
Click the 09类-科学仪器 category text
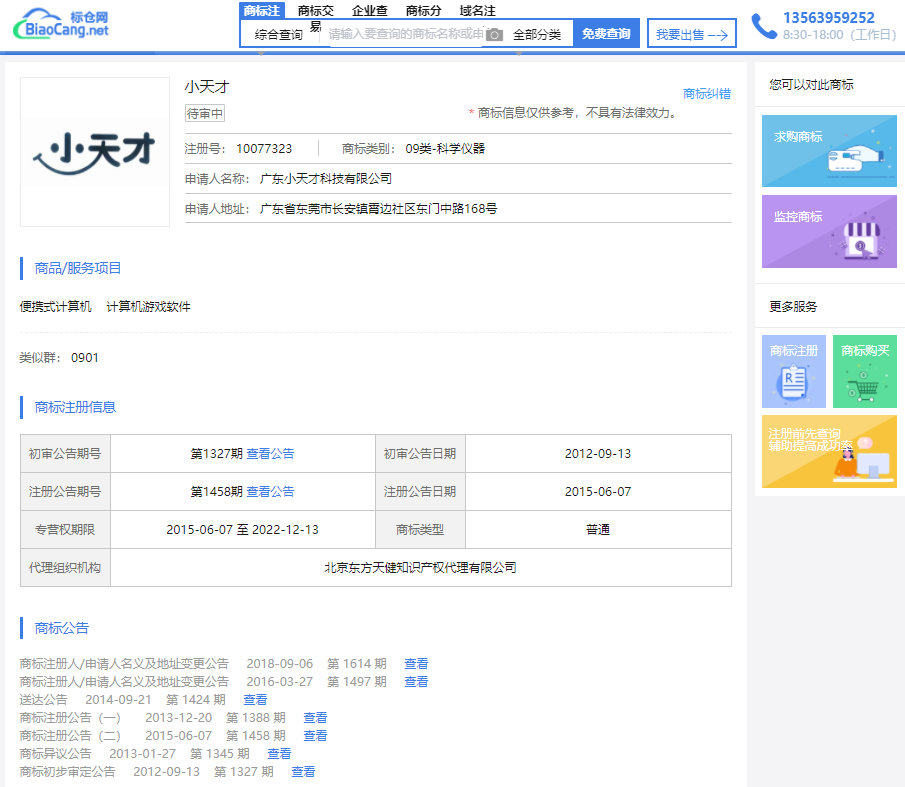pos(445,149)
